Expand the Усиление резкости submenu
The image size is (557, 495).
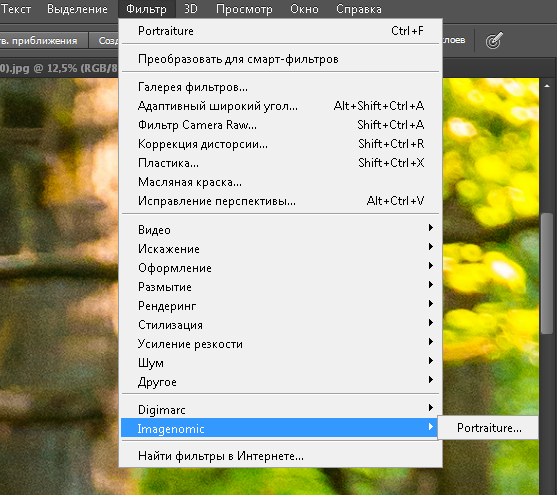(281, 344)
